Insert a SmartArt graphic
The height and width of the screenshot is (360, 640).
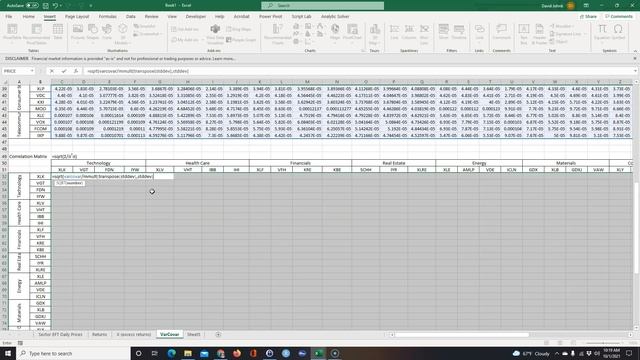click(145, 27)
